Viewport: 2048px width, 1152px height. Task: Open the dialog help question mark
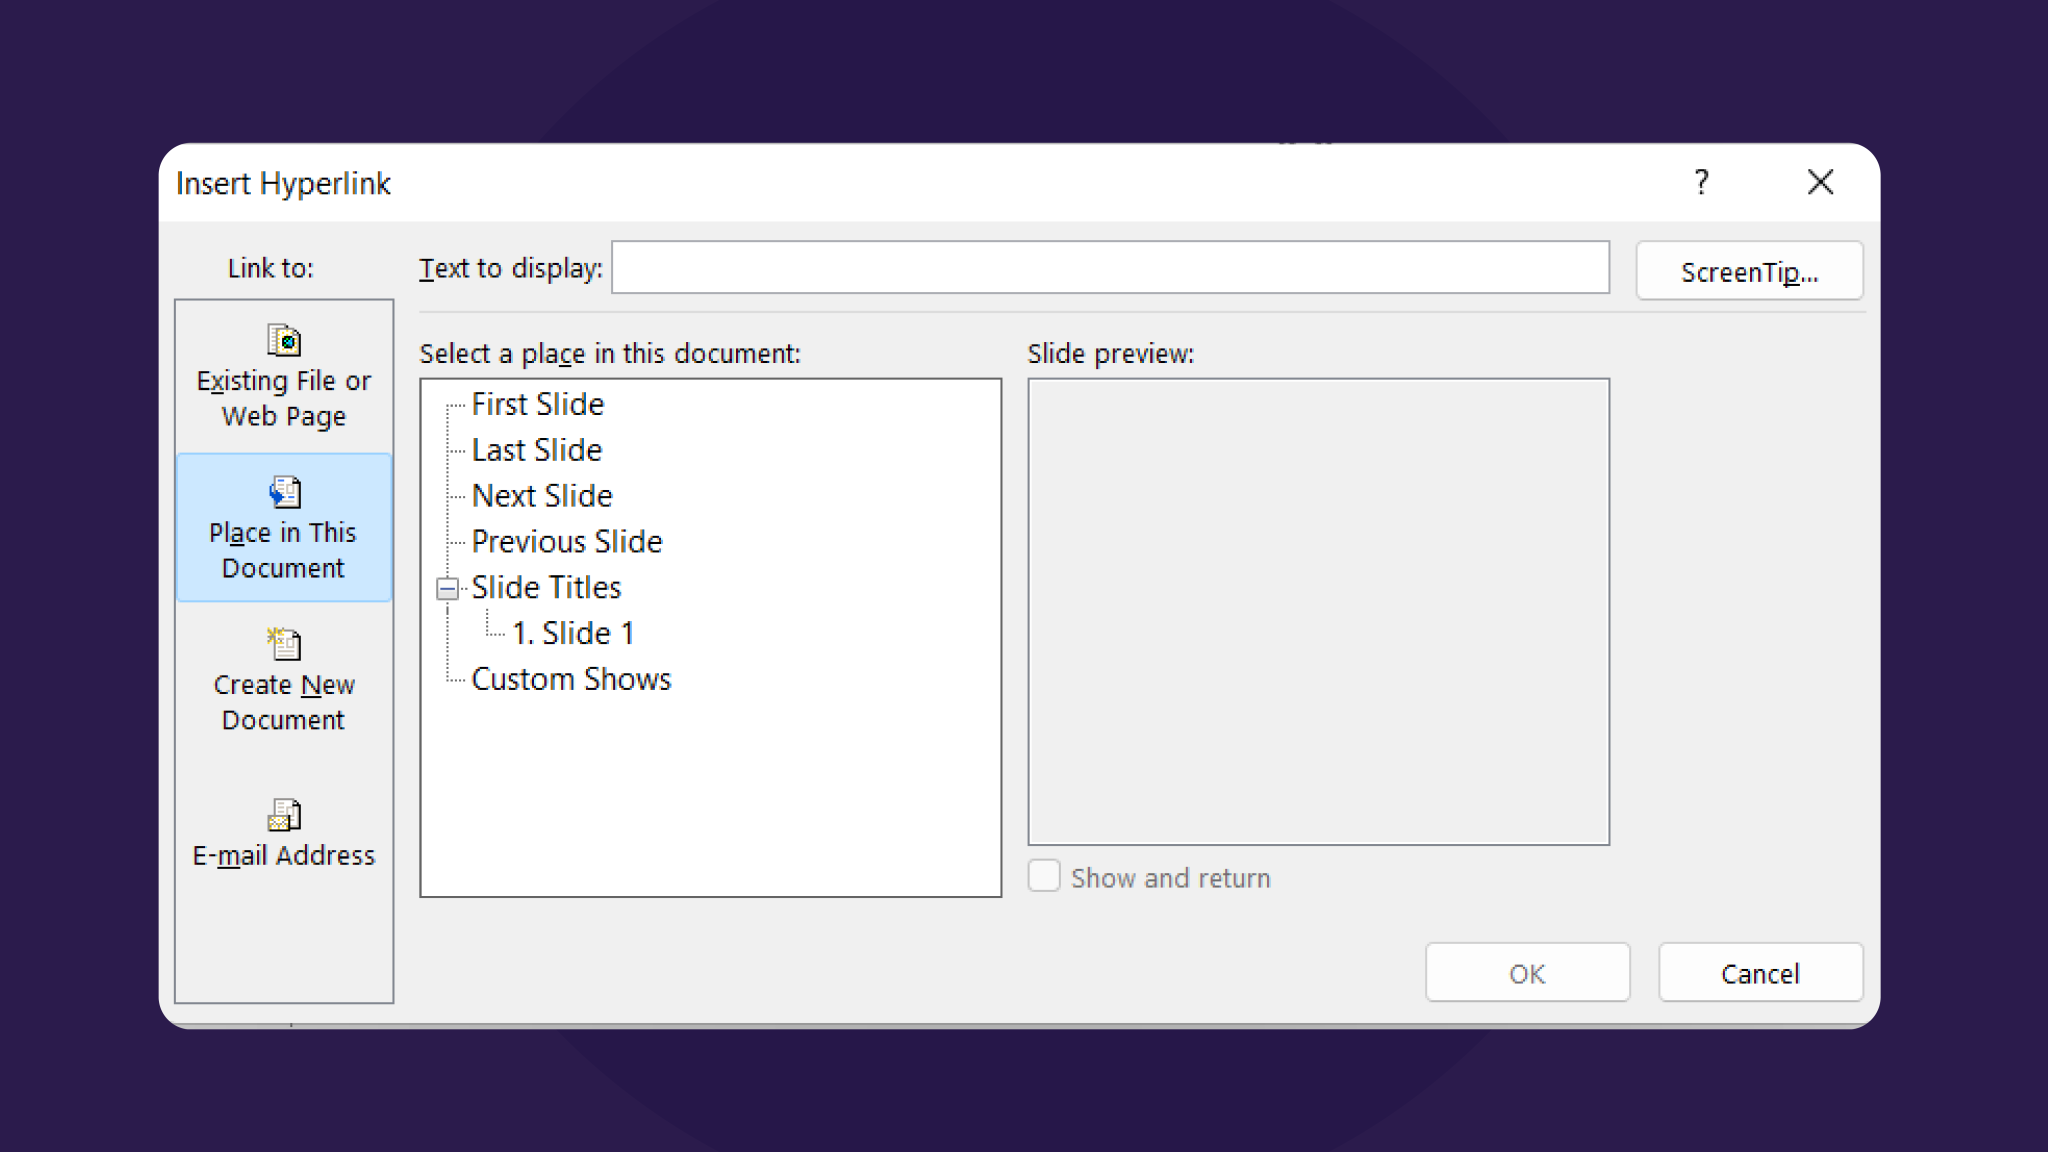[1701, 182]
